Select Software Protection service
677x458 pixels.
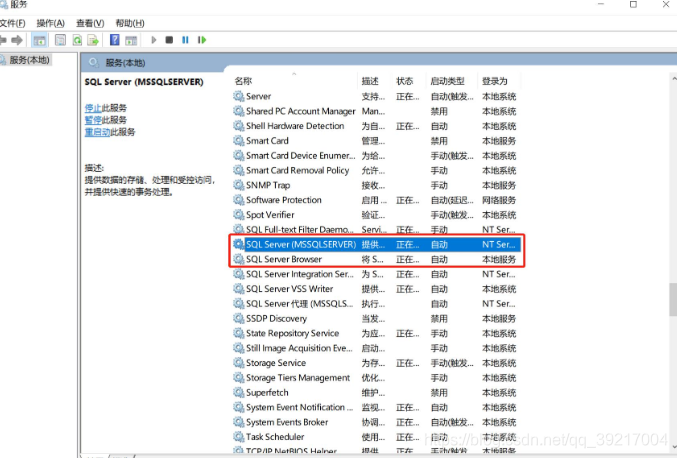284,200
